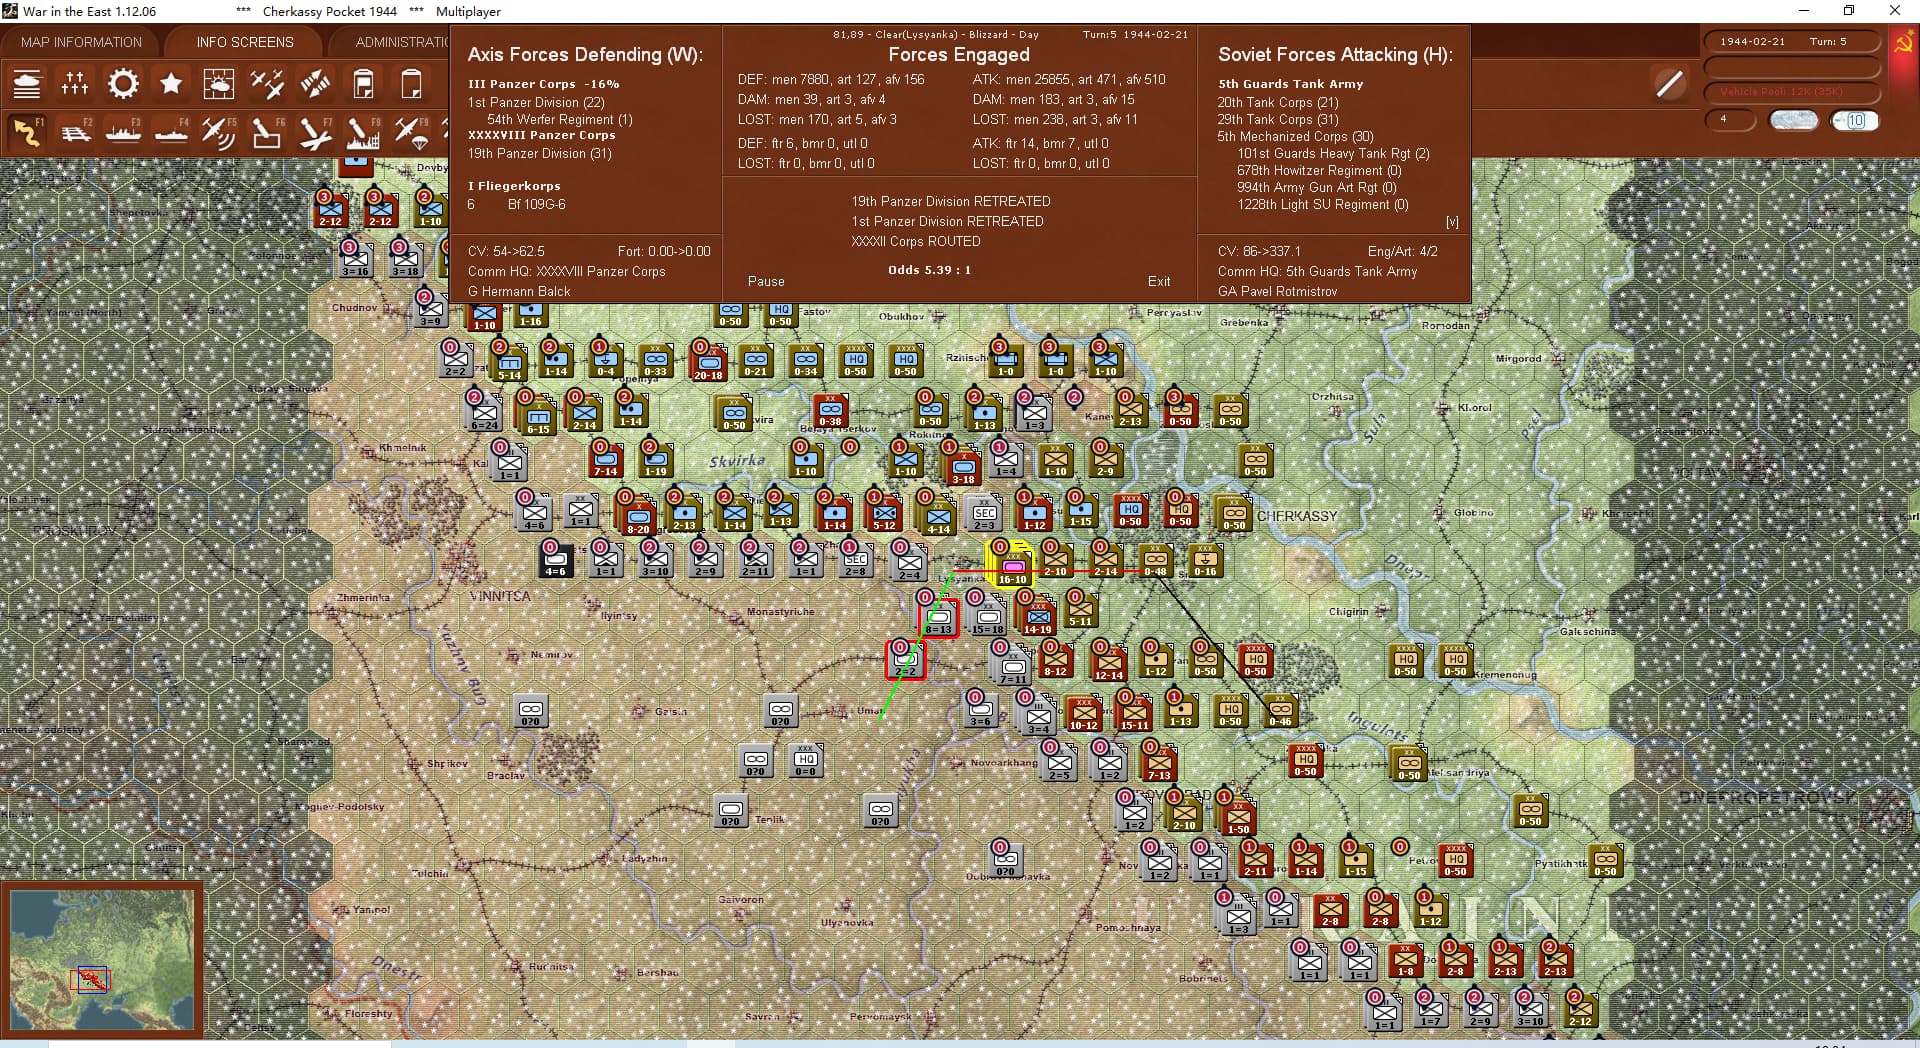Open the losses screen with crosses icon

(x=75, y=84)
